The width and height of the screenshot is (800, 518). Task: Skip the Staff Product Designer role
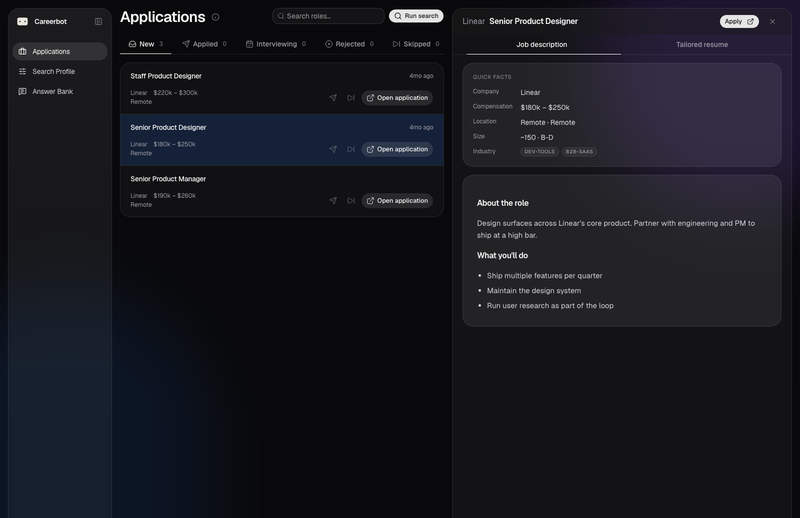coord(351,97)
